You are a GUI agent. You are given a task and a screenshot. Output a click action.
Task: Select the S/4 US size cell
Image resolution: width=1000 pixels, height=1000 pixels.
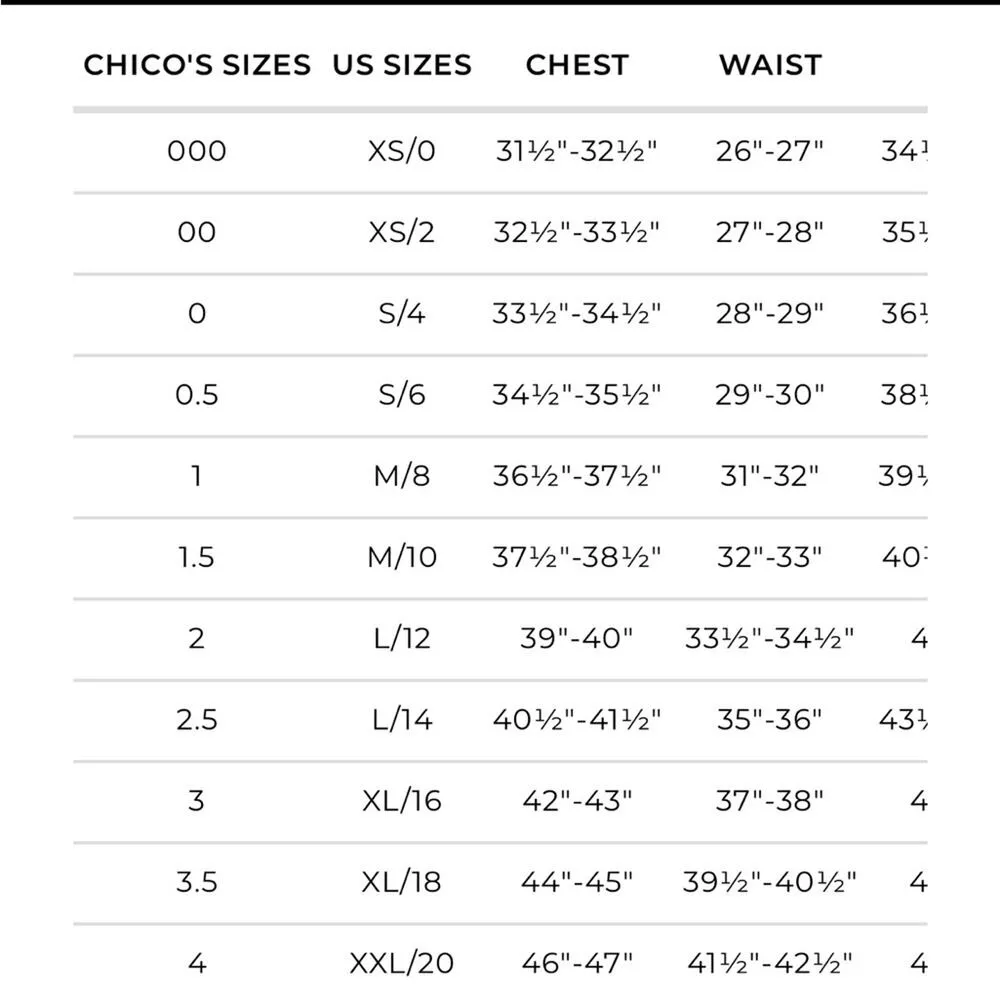pyautogui.click(x=401, y=313)
